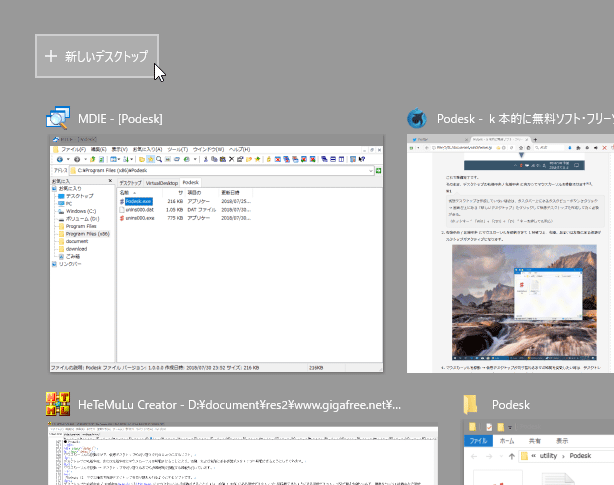Select the unins000.dat file in MDIE list
Viewport: 614px width, 485px height.
(x=139, y=210)
